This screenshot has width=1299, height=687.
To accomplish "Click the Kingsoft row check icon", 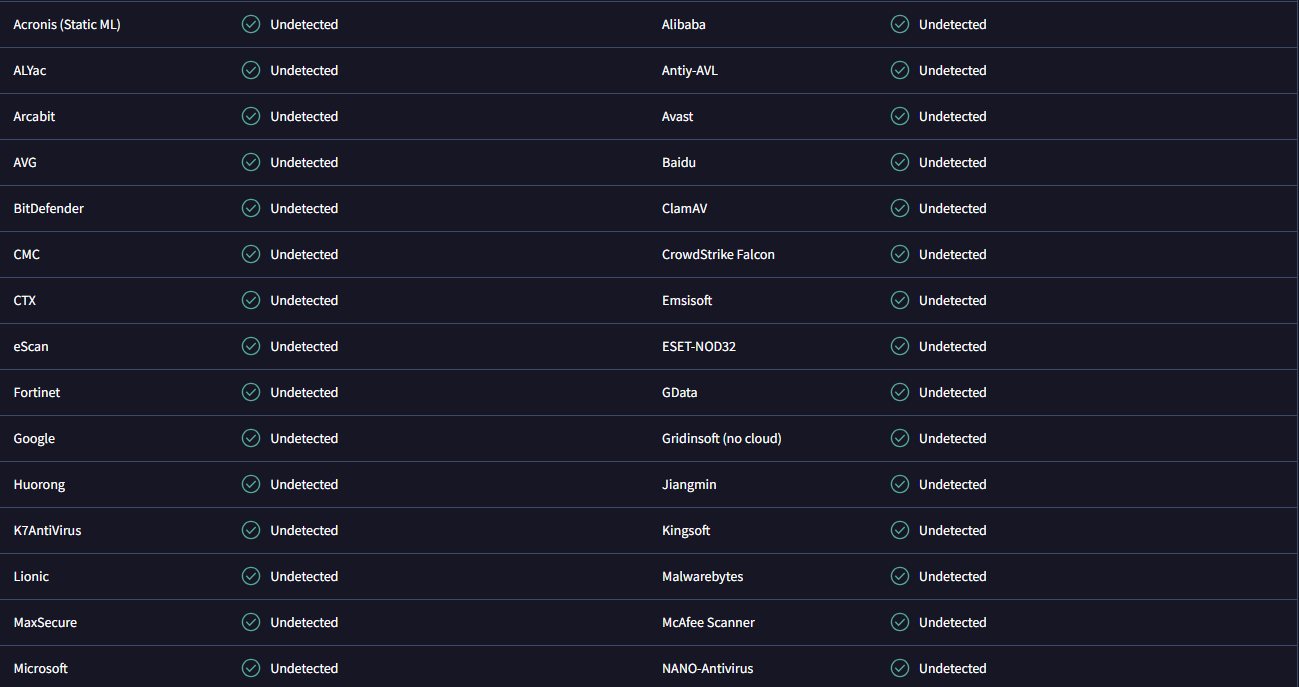I will coord(900,530).
